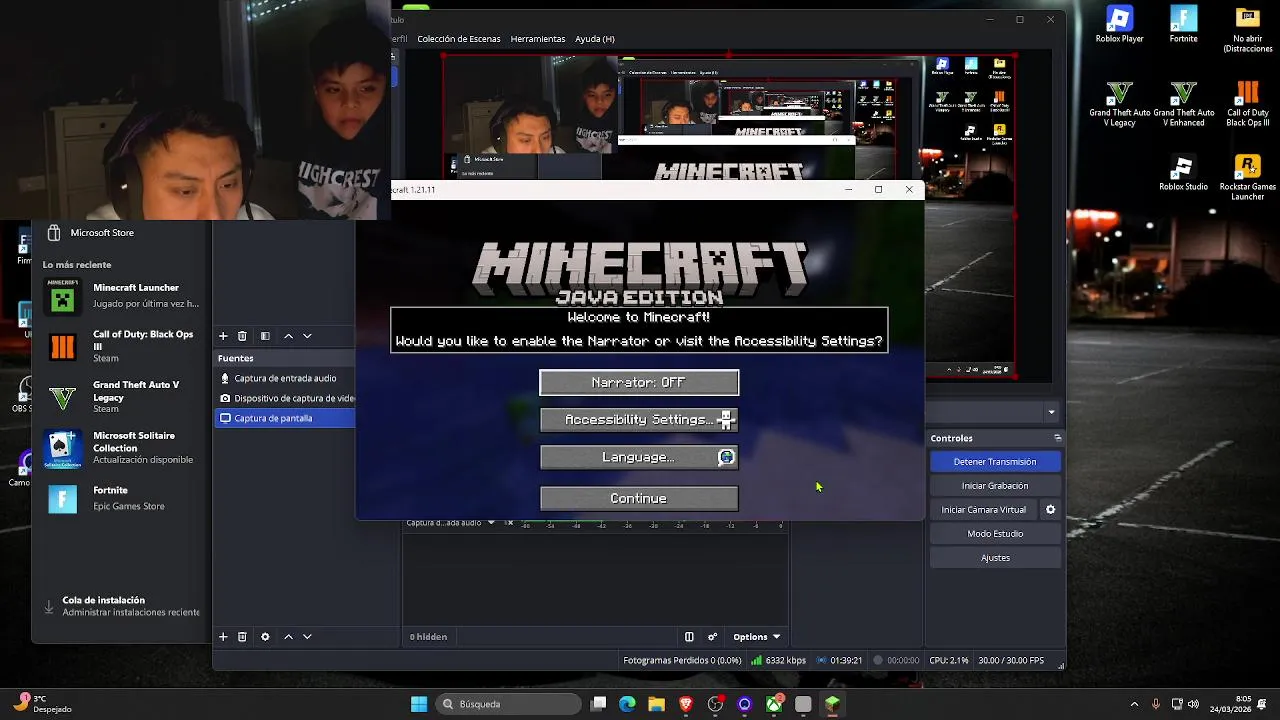Image resolution: width=1280 pixels, height=720 pixels.
Task: Open the mixer Options dropdown
Action: point(756,637)
